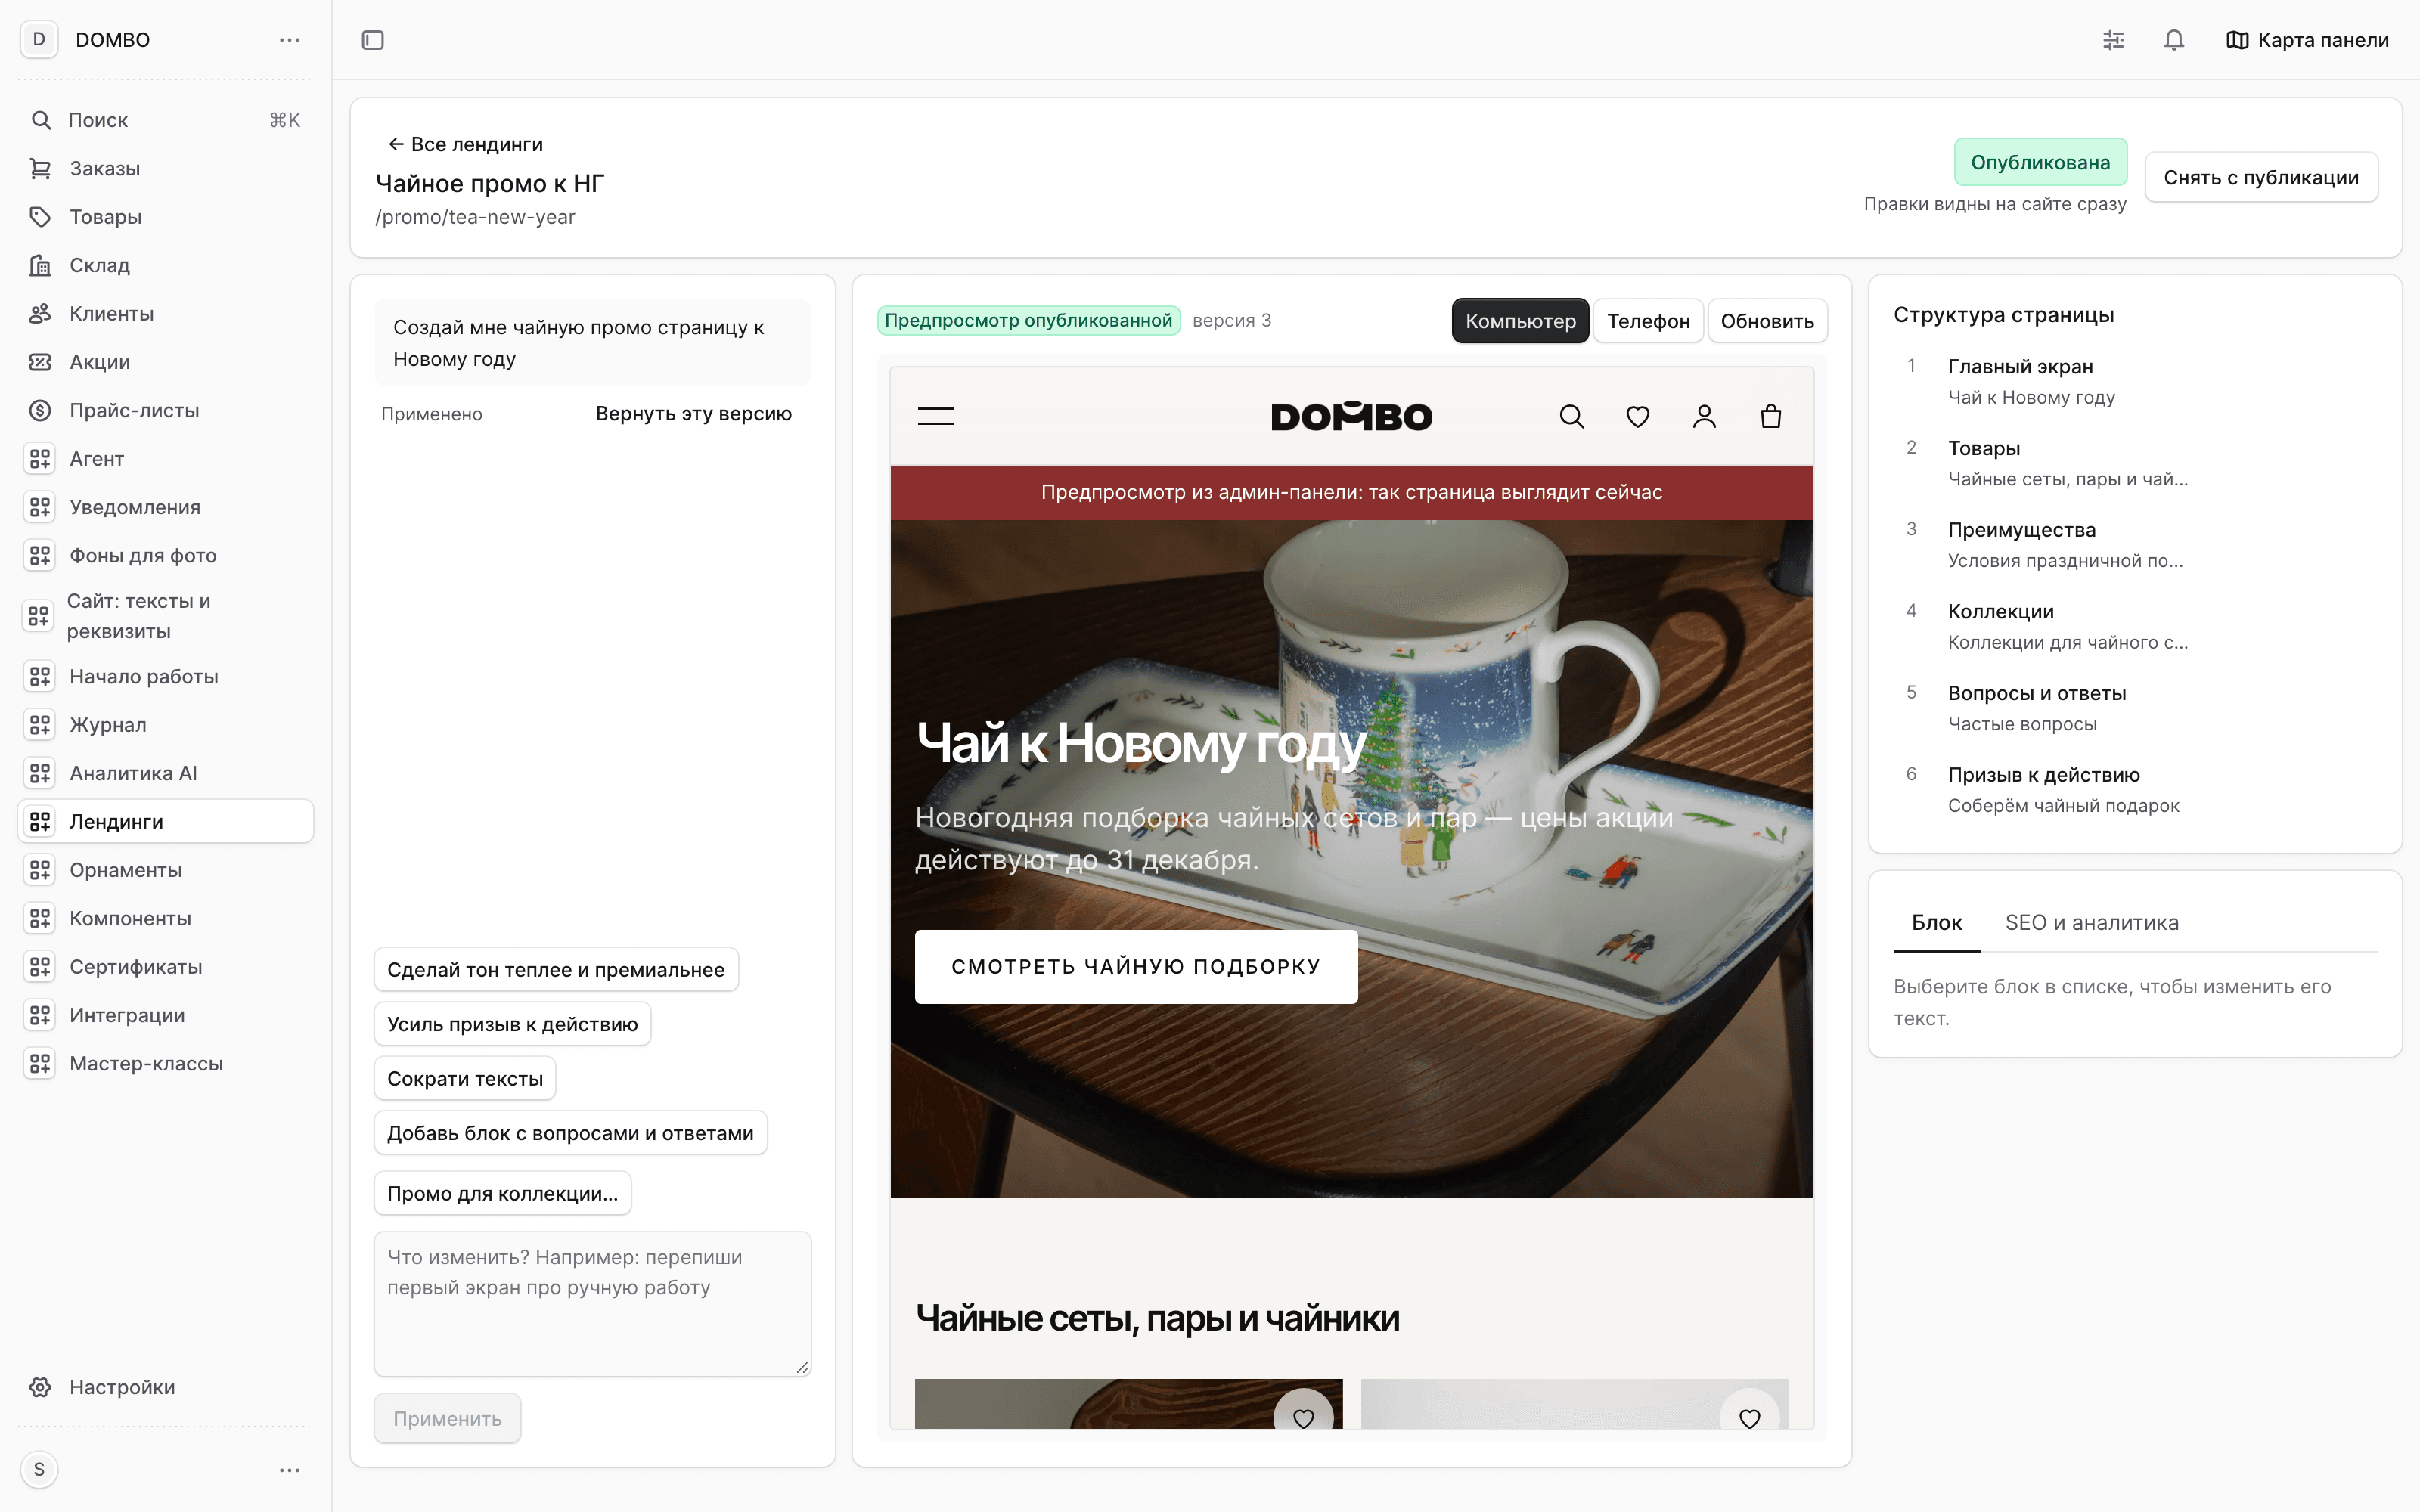This screenshot has height=1512, width=2420.
Task: Click the heart wishlist icon in preview header
Action: 1637,416
